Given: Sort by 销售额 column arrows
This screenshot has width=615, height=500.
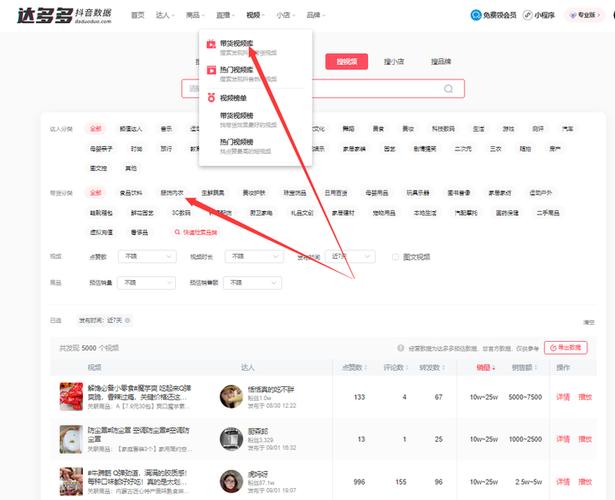Looking at the screenshot, I should [x=536, y=367].
